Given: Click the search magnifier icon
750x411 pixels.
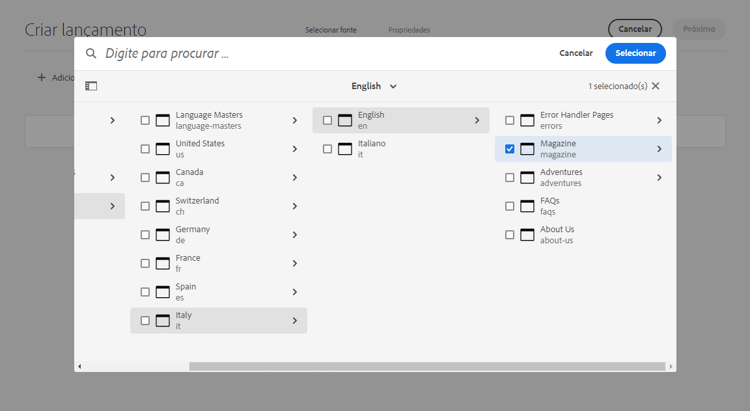Looking at the screenshot, I should click(x=91, y=54).
